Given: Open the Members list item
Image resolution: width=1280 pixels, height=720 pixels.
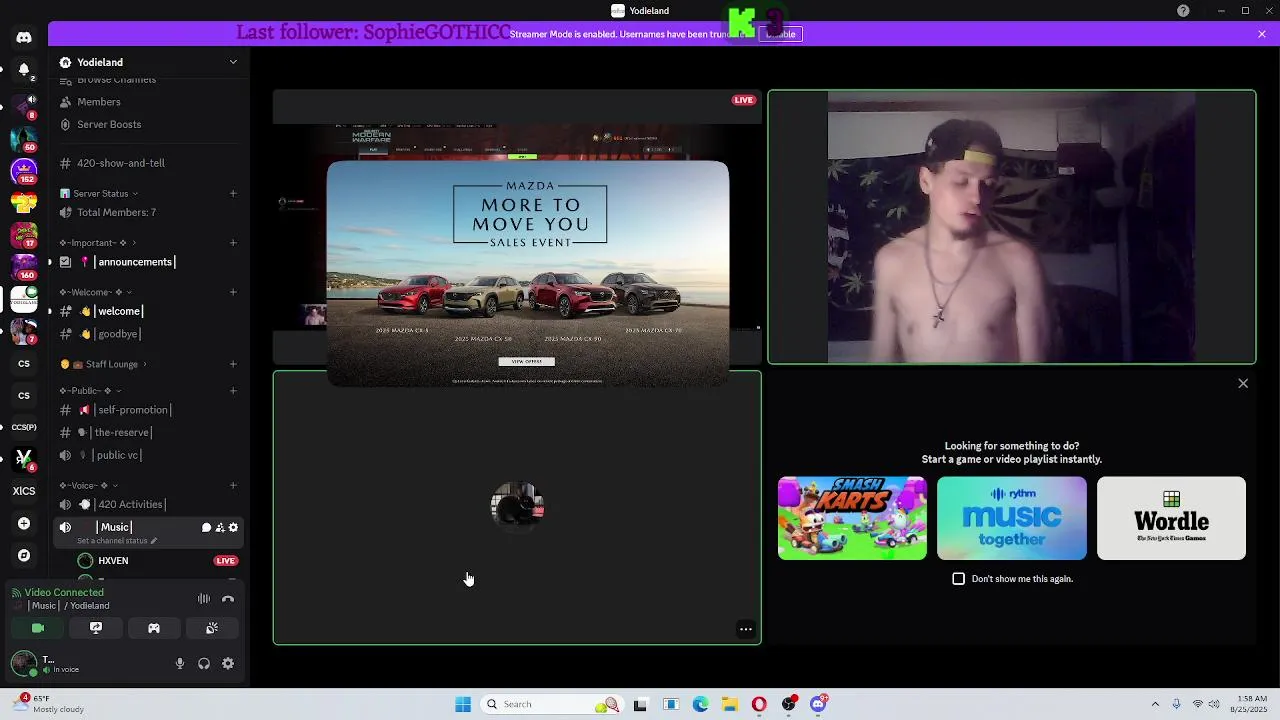Looking at the screenshot, I should [x=148, y=102].
